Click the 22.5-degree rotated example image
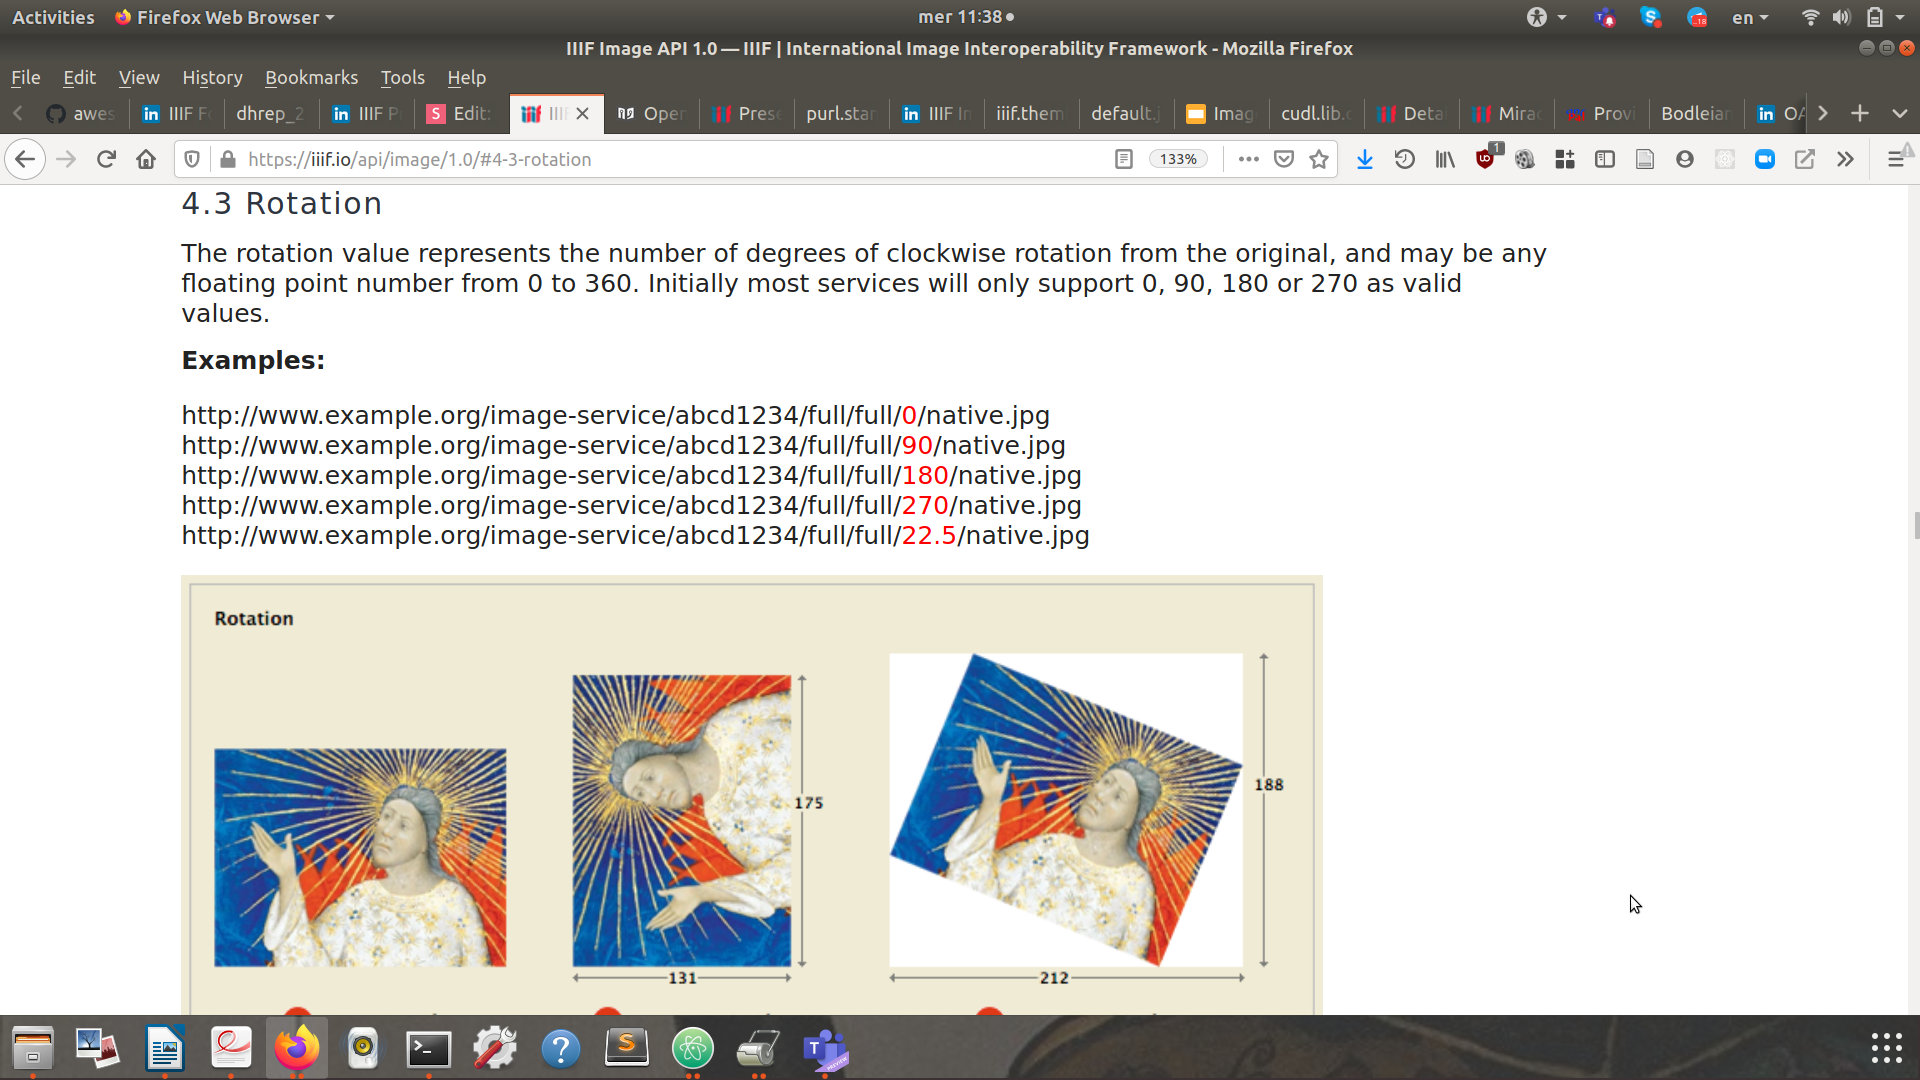Image resolution: width=1920 pixels, height=1080 pixels. 1066,810
